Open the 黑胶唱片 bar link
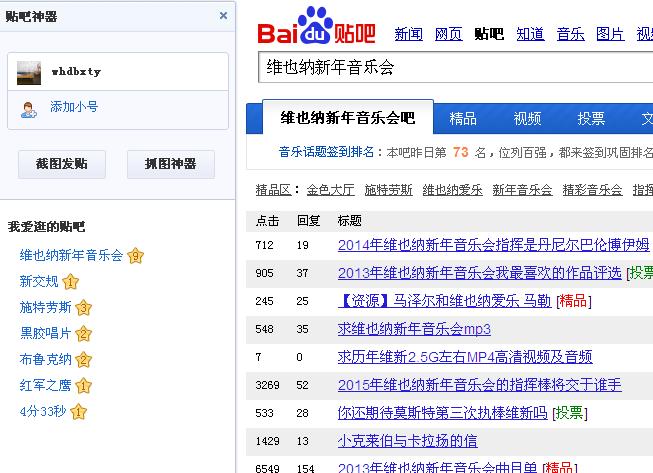Image resolution: width=653 pixels, height=473 pixels. point(45,333)
